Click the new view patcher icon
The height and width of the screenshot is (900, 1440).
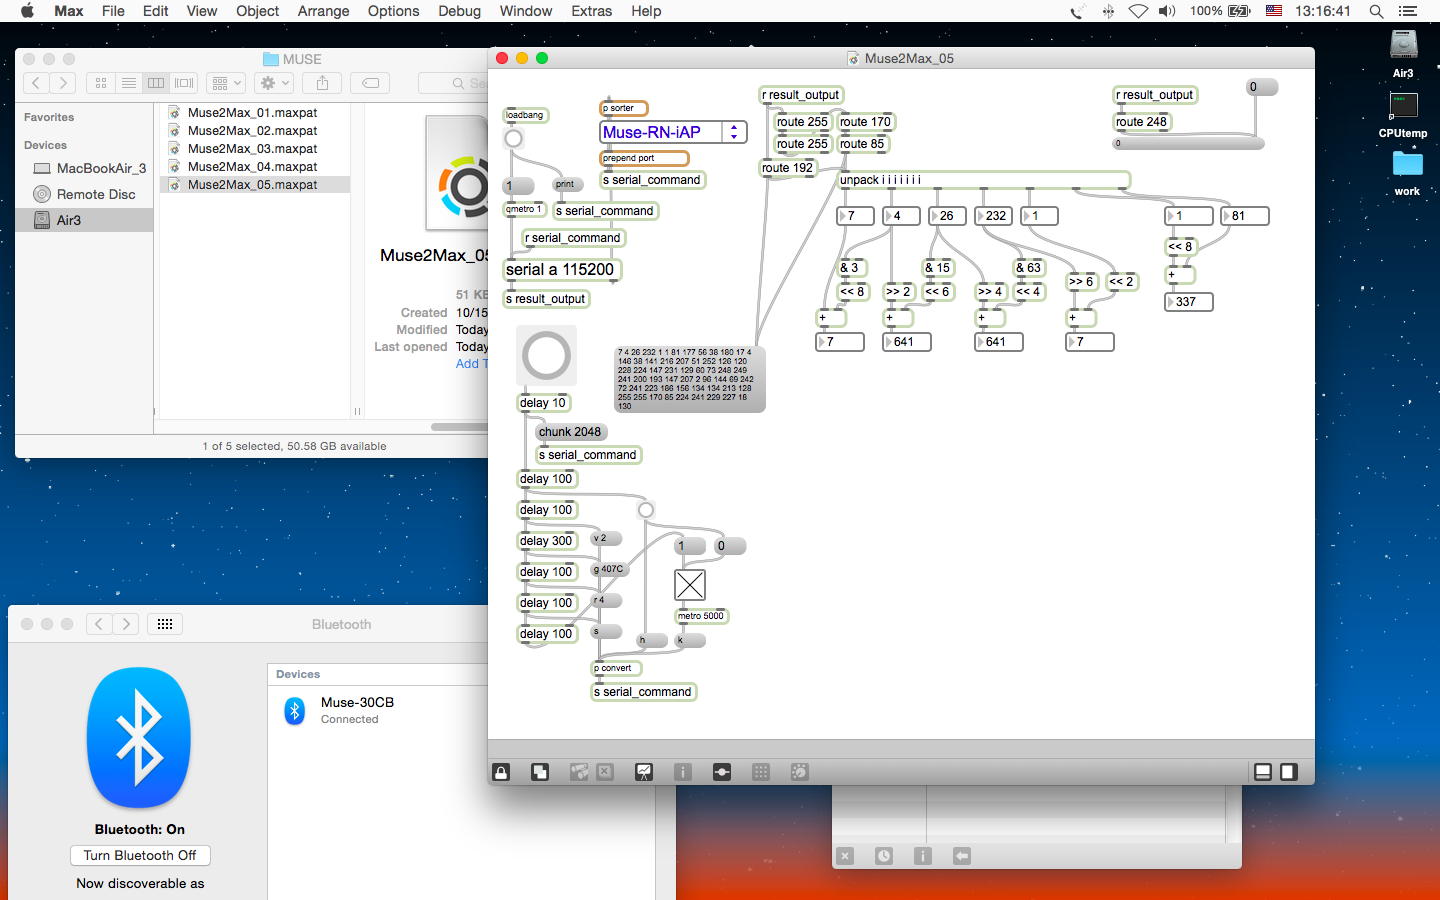tap(540, 772)
